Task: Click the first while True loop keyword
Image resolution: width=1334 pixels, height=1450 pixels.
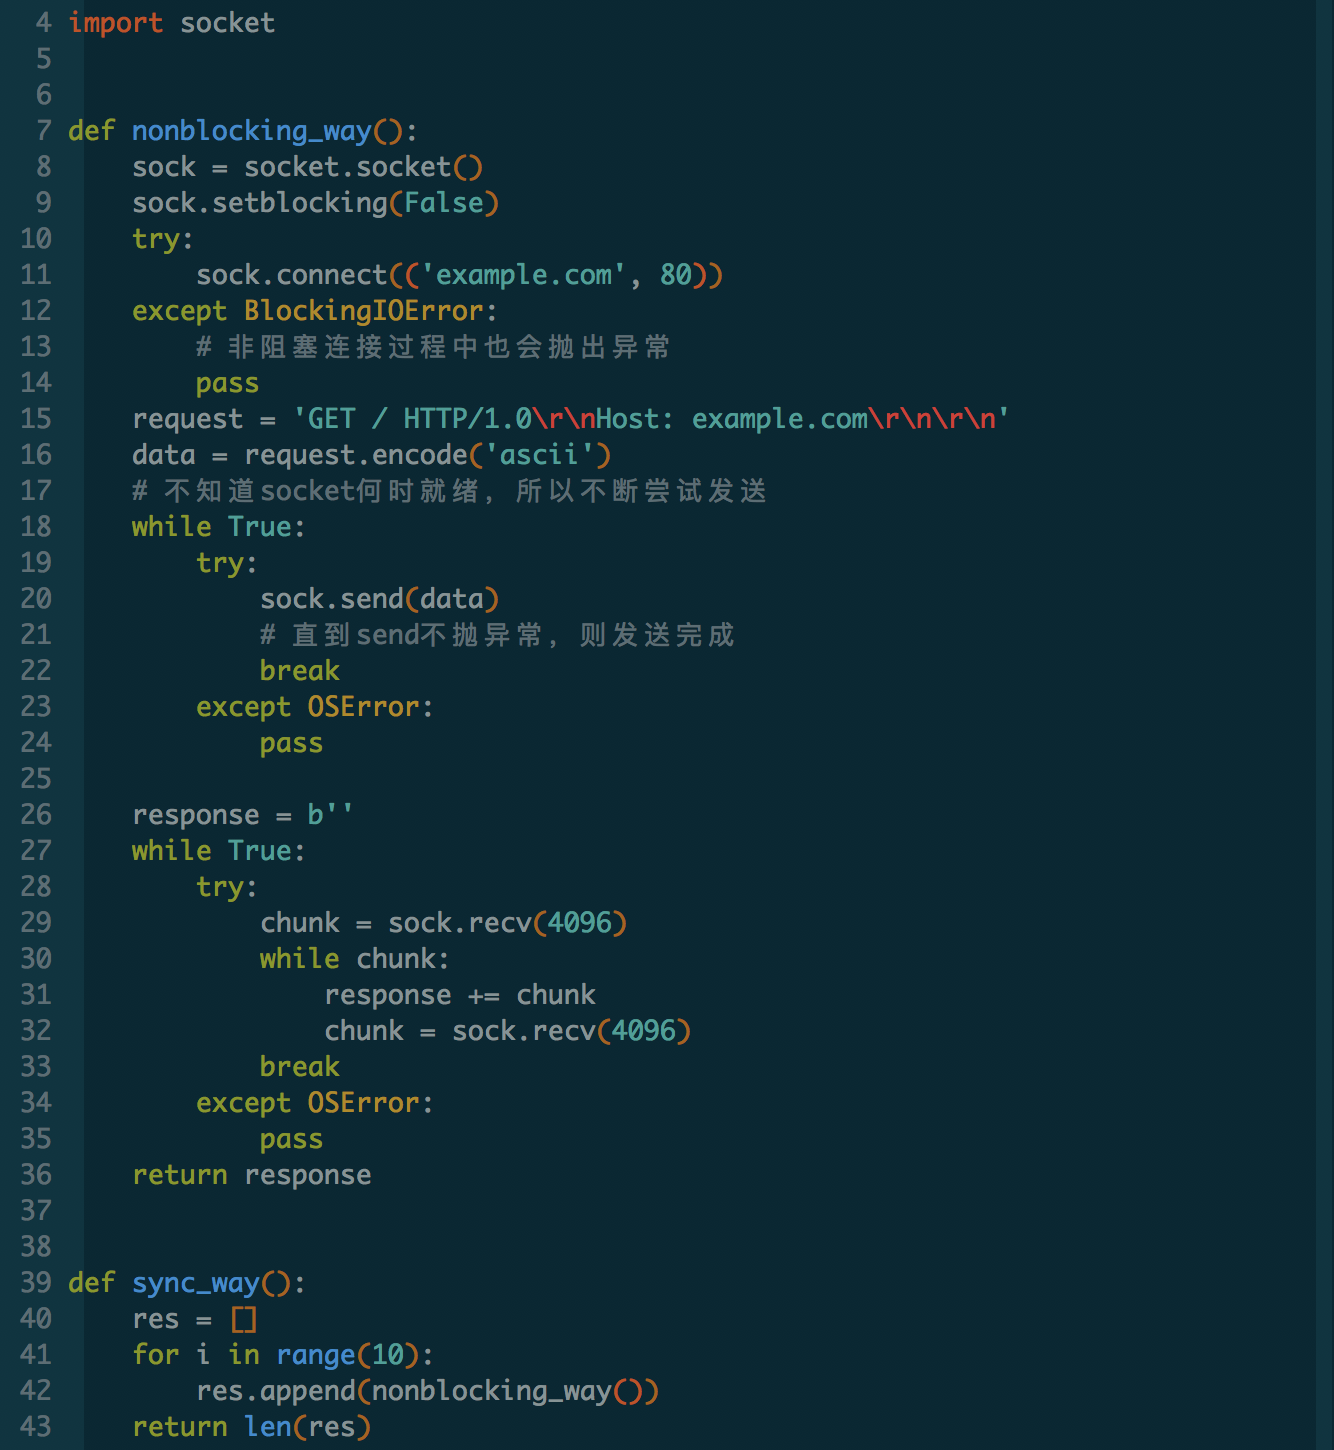Action: (171, 526)
